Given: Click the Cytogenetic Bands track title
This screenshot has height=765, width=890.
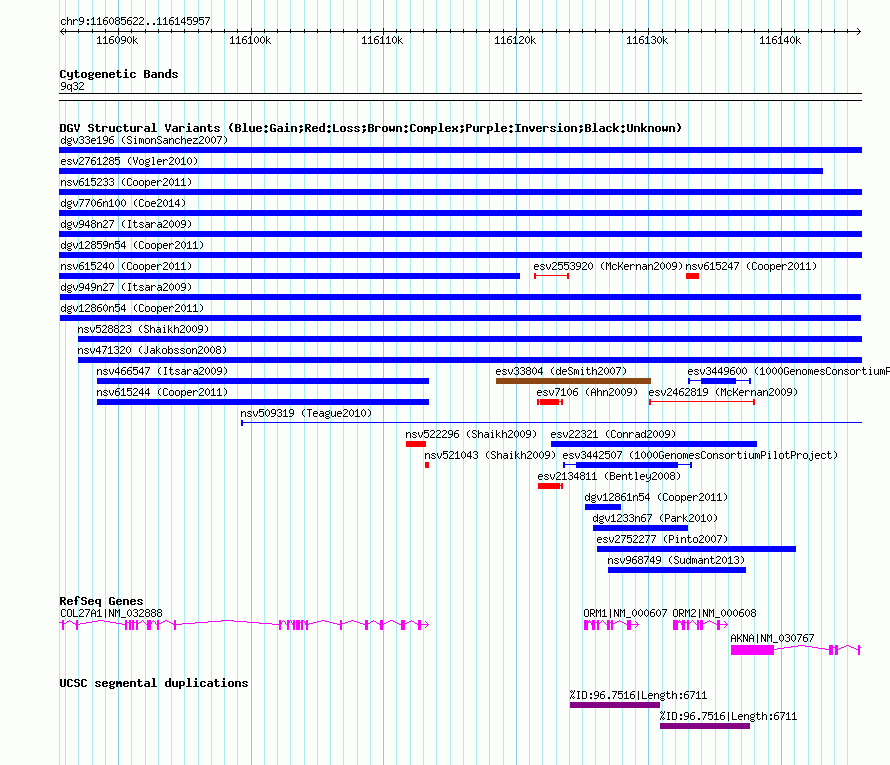Looking at the screenshot, I should pyautogui.click(x=119, y=74).
